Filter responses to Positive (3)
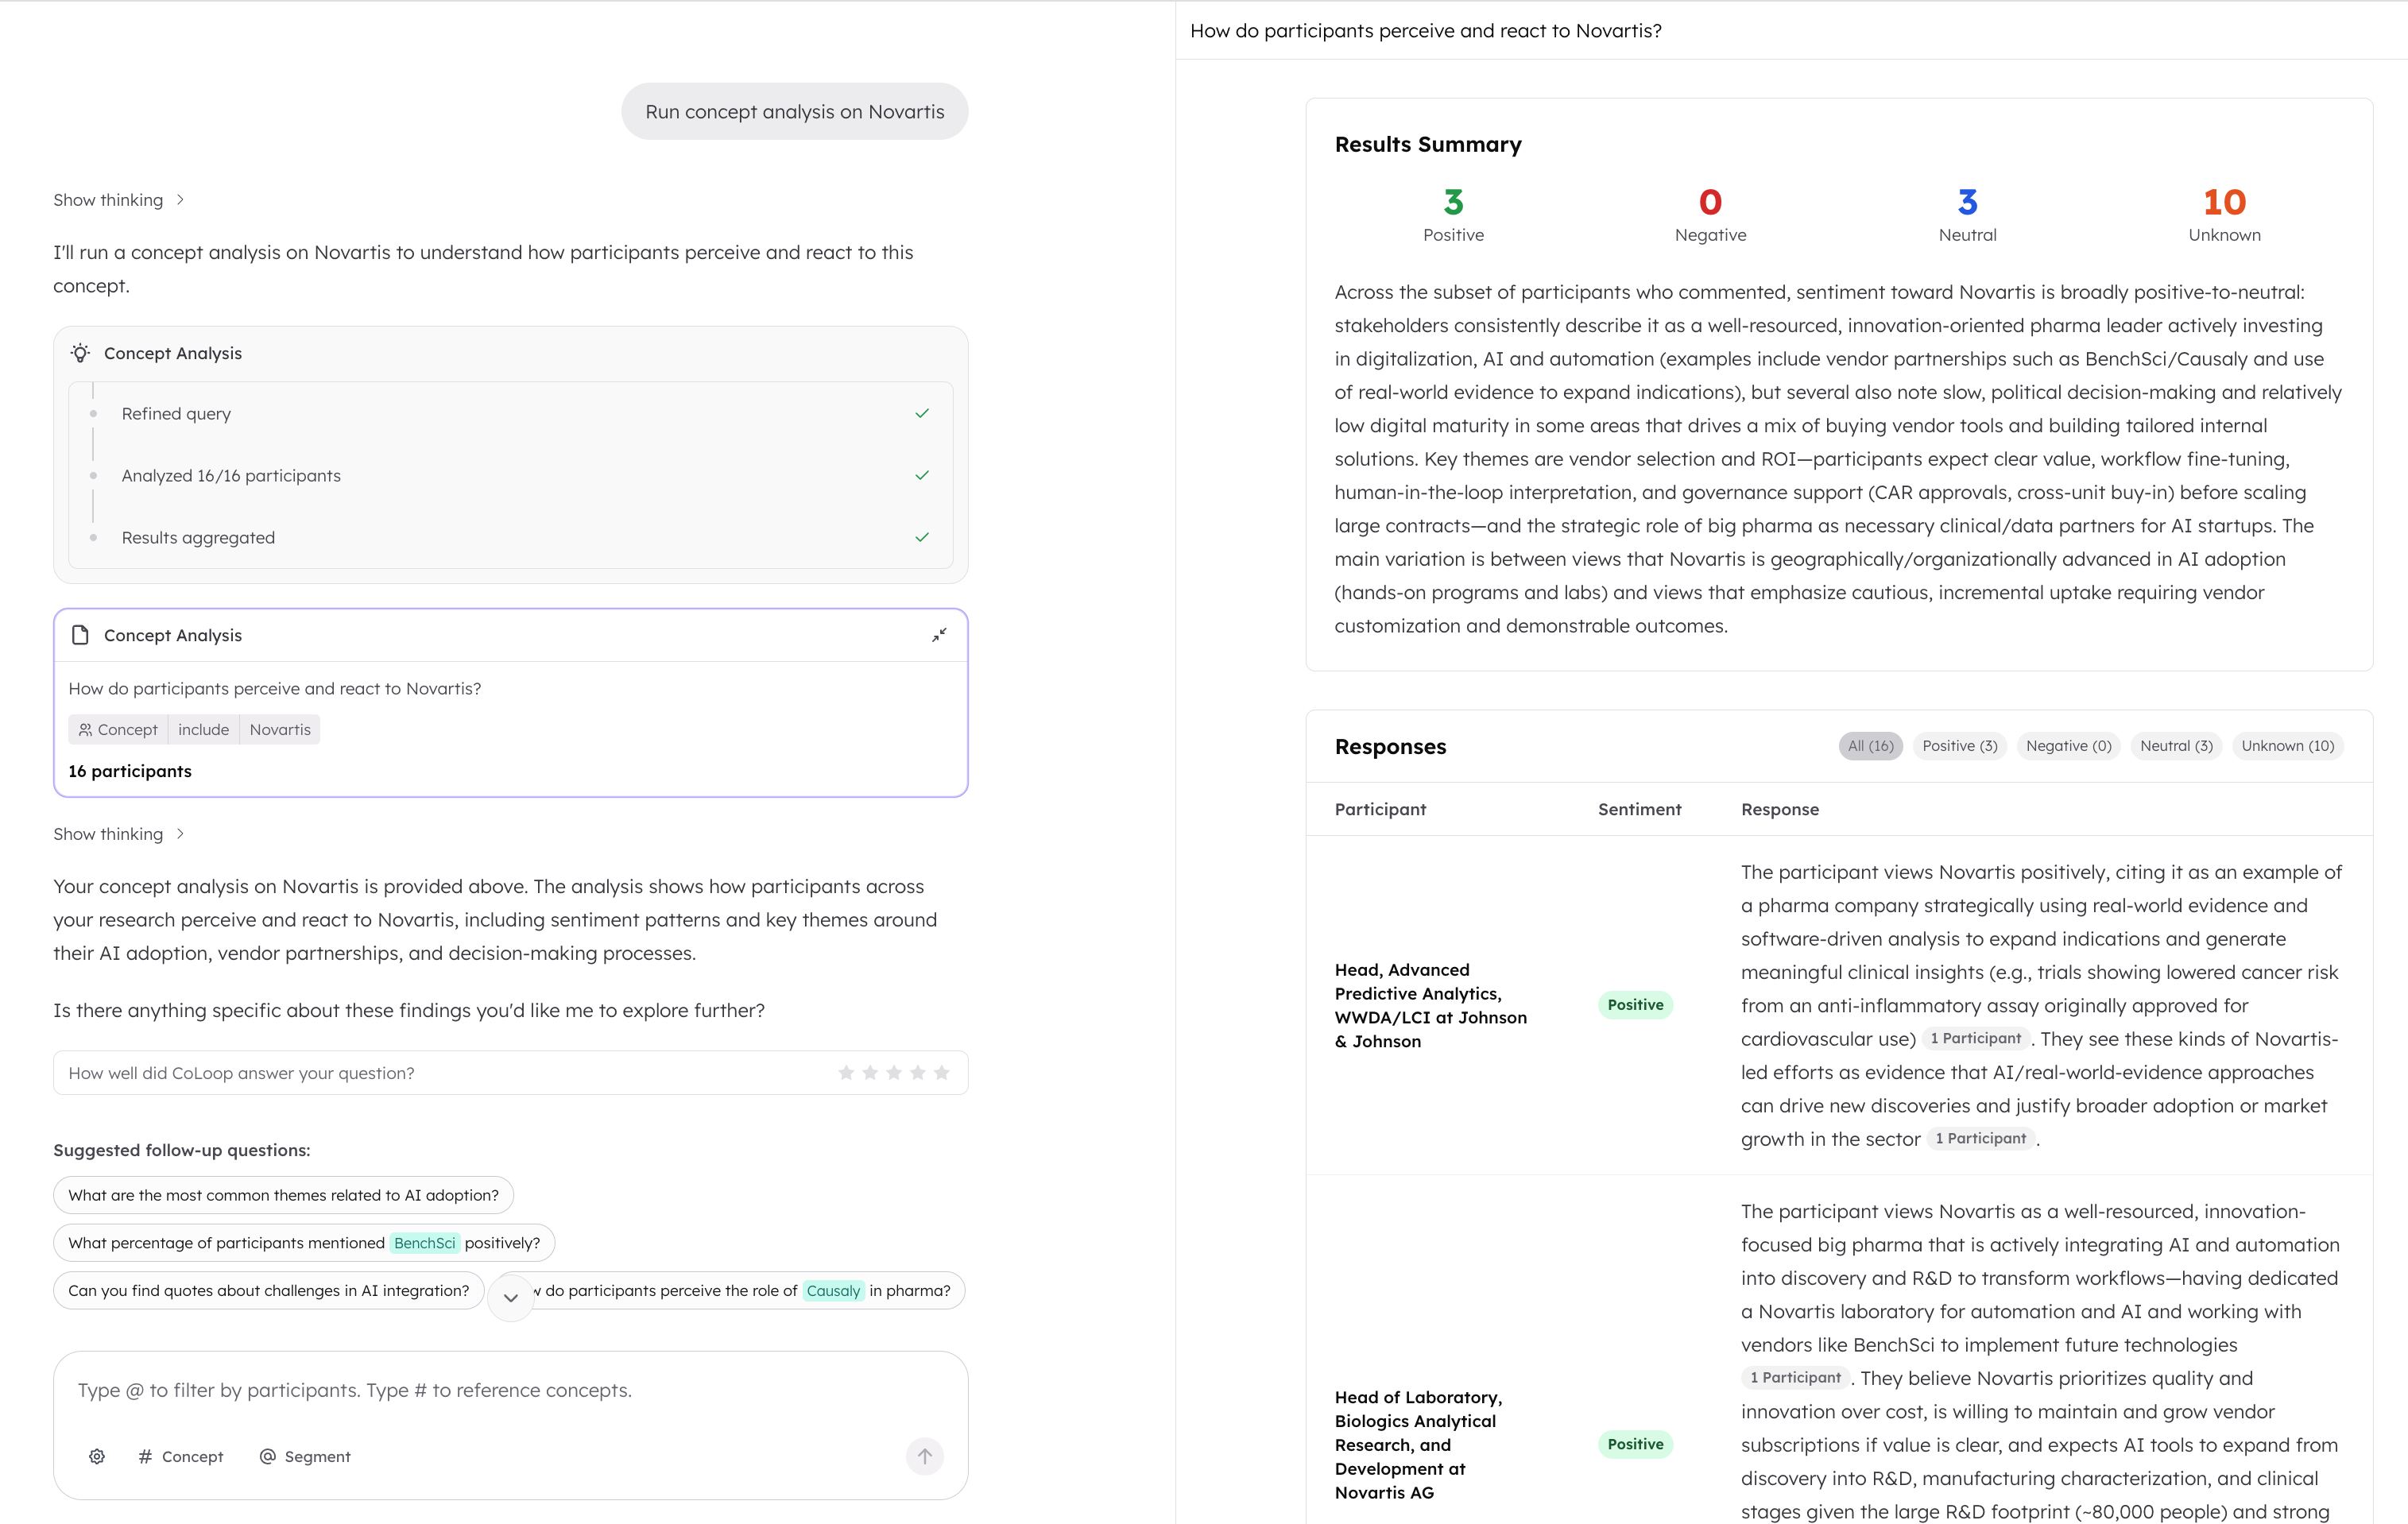 [x=1959, y=746]
